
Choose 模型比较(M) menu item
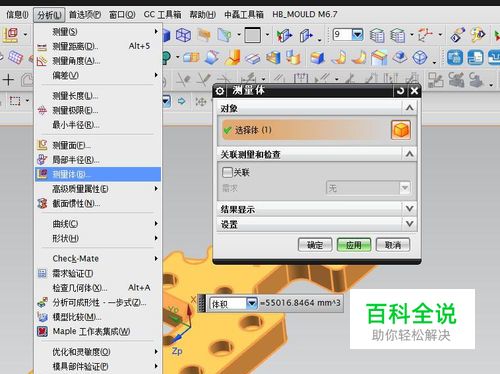[x=98, y=316]
